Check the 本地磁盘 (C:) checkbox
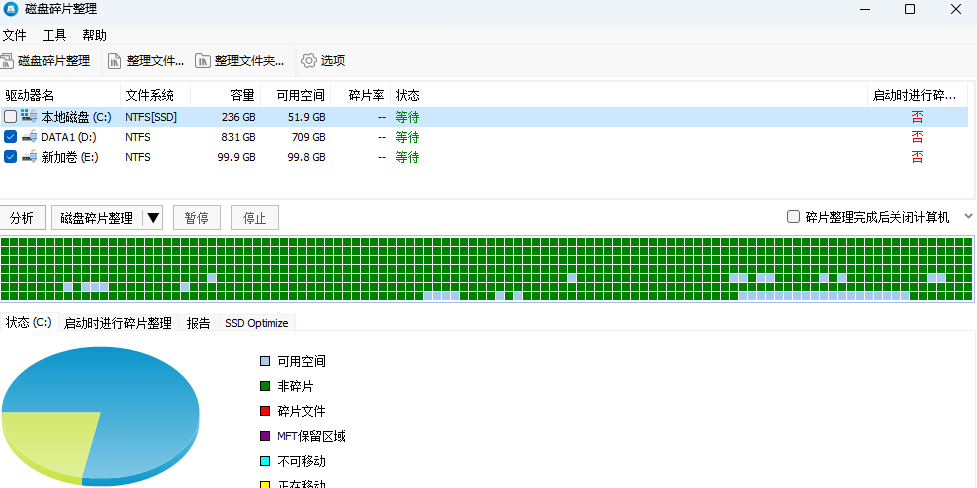Viewport: 977px width, 488px height. 10,117
